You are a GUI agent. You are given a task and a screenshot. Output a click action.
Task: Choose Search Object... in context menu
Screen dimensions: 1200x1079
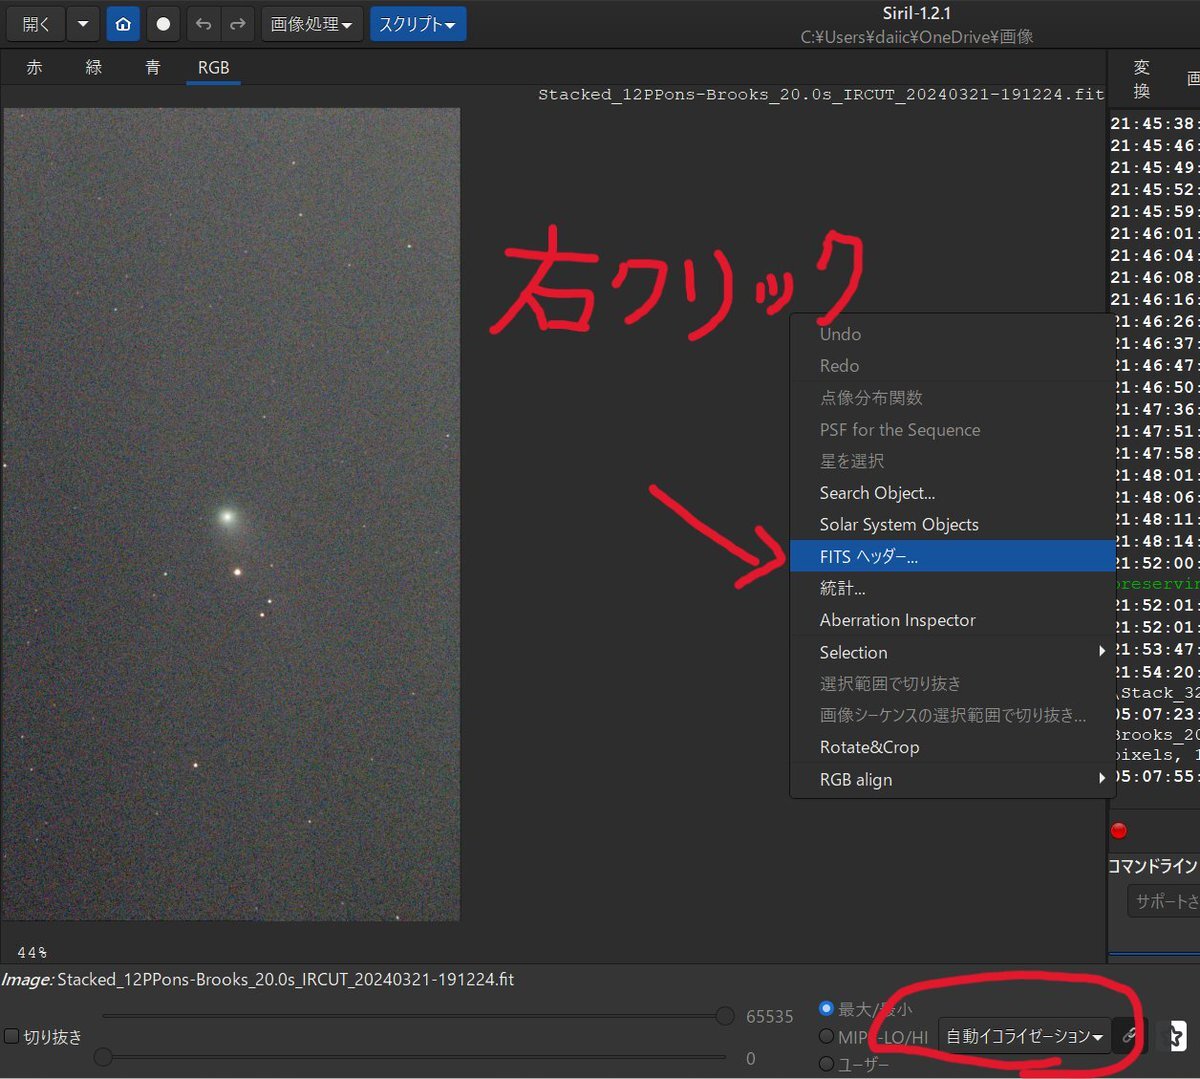click(x=952, y=492)
